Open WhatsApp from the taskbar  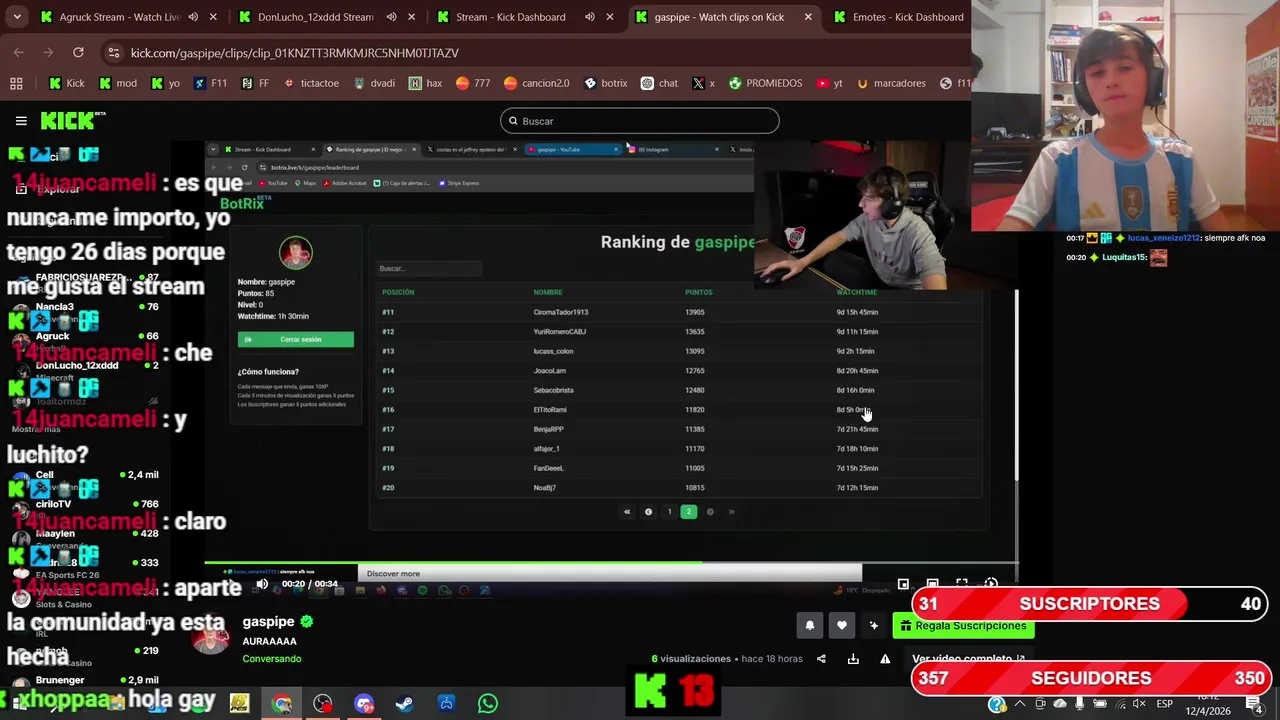487,704
